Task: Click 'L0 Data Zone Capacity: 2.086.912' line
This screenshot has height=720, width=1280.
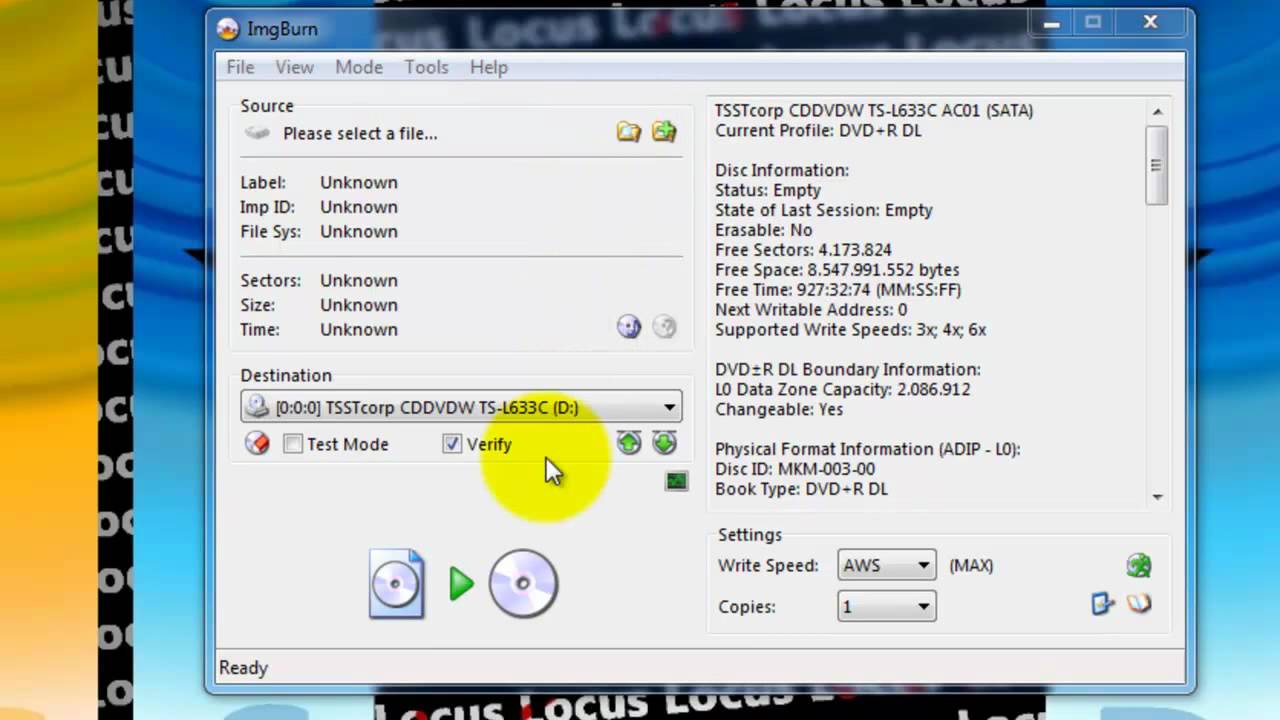Action: click(842, 389)
